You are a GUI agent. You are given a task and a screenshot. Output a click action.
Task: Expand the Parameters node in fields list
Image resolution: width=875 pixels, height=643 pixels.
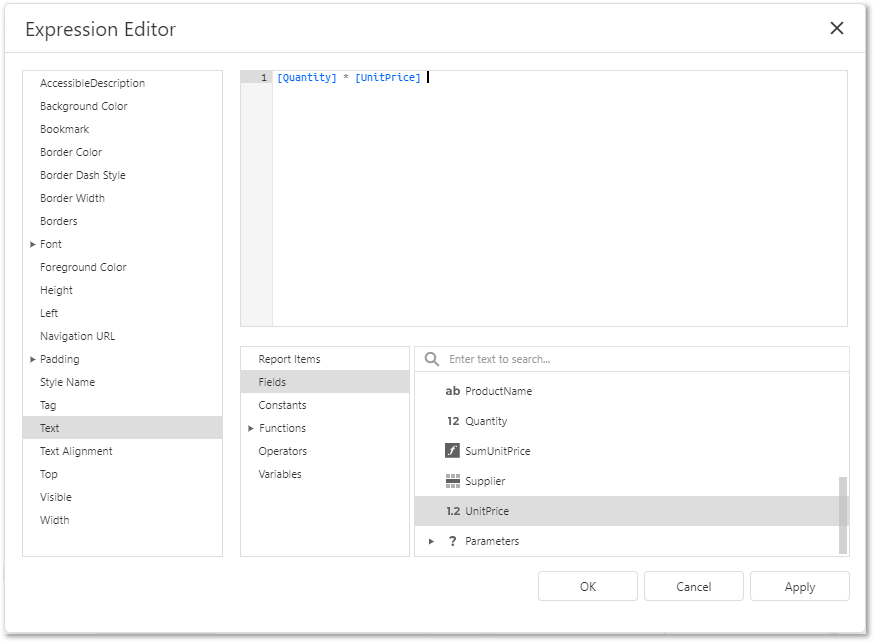tap(431, 541)
